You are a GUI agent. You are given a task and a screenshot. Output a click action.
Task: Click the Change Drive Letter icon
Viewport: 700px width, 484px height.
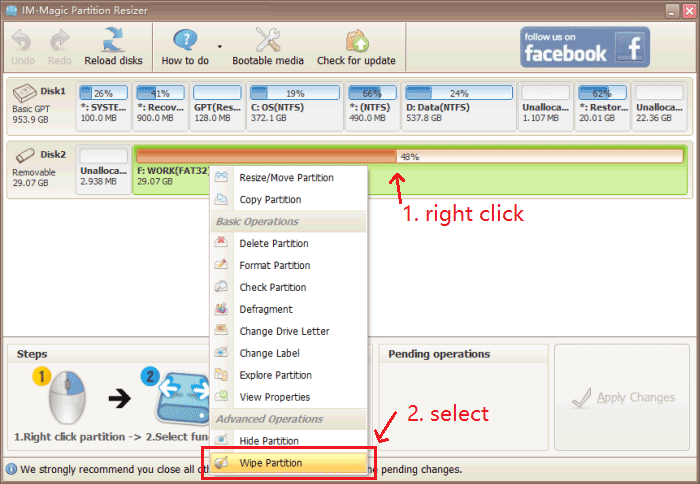[x=221, y=330]
